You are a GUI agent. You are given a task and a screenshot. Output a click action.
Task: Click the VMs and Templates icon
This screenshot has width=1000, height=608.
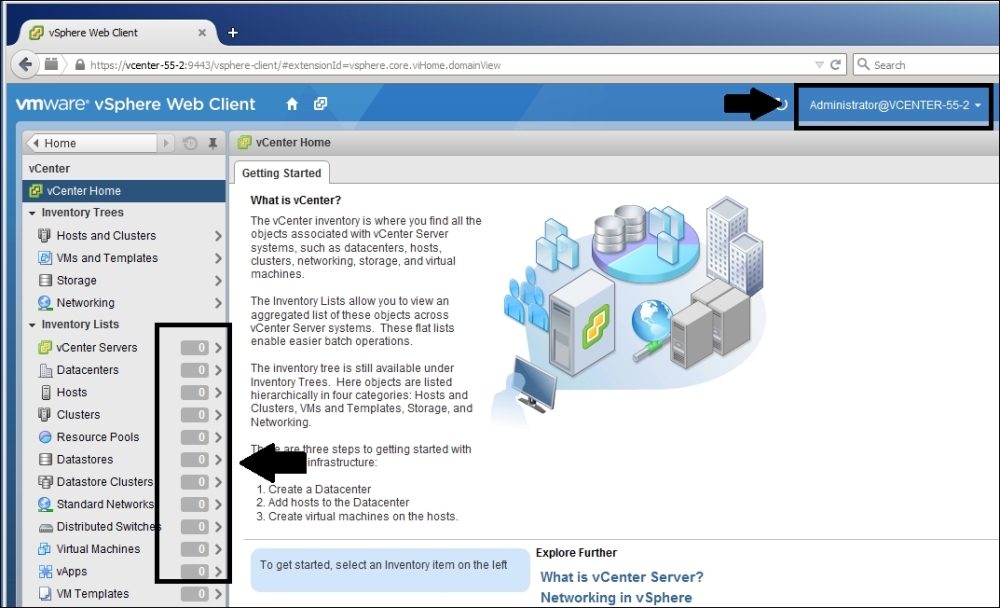pyautogui.click(x=45, y=258)
